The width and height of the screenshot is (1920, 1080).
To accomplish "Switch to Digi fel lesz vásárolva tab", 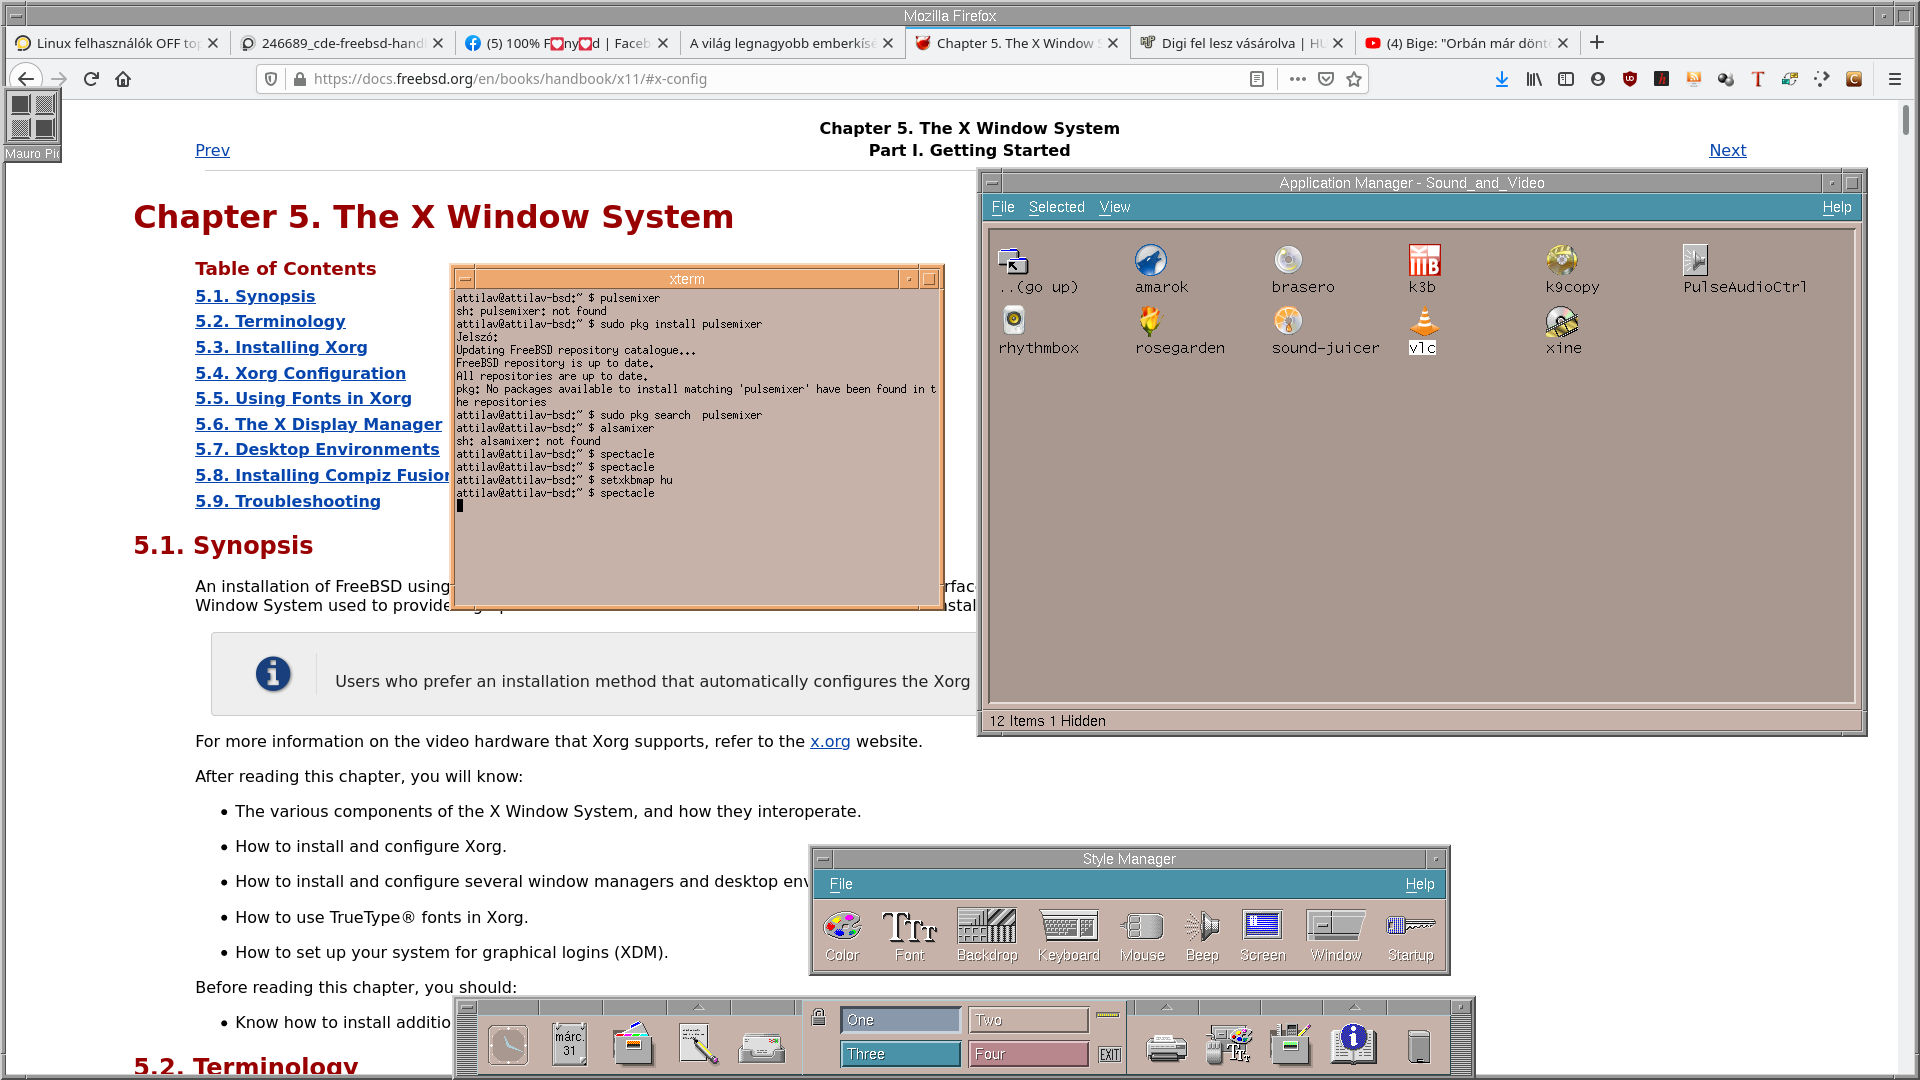I will [x=1243, y=43].
